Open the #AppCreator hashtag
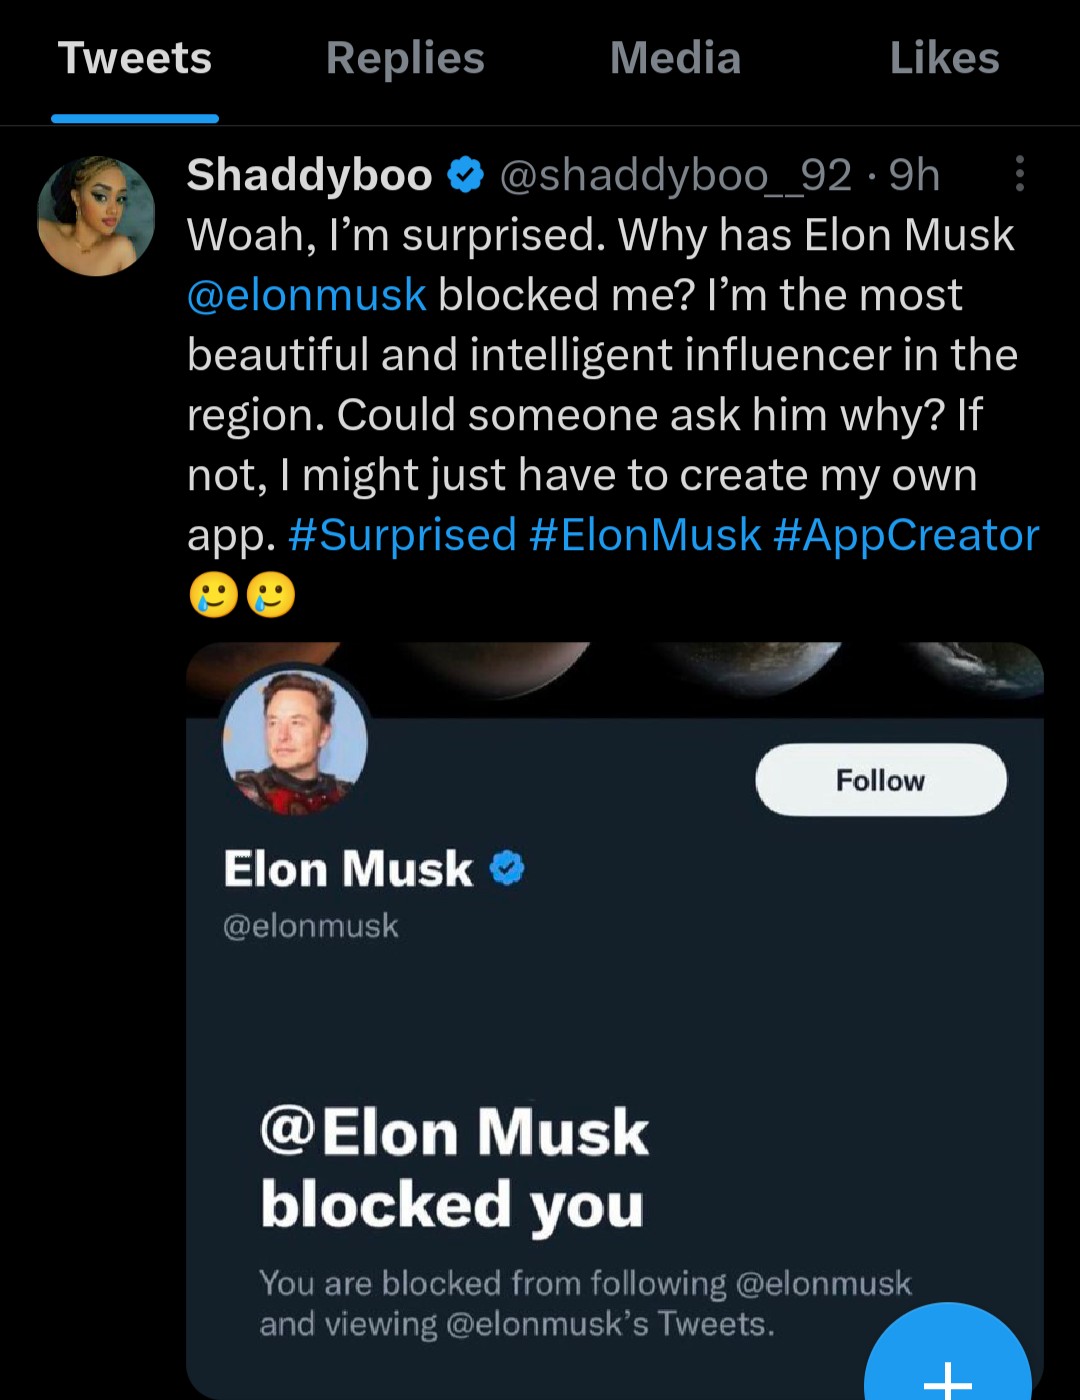 pyautogui.click(x=906, y=535)
